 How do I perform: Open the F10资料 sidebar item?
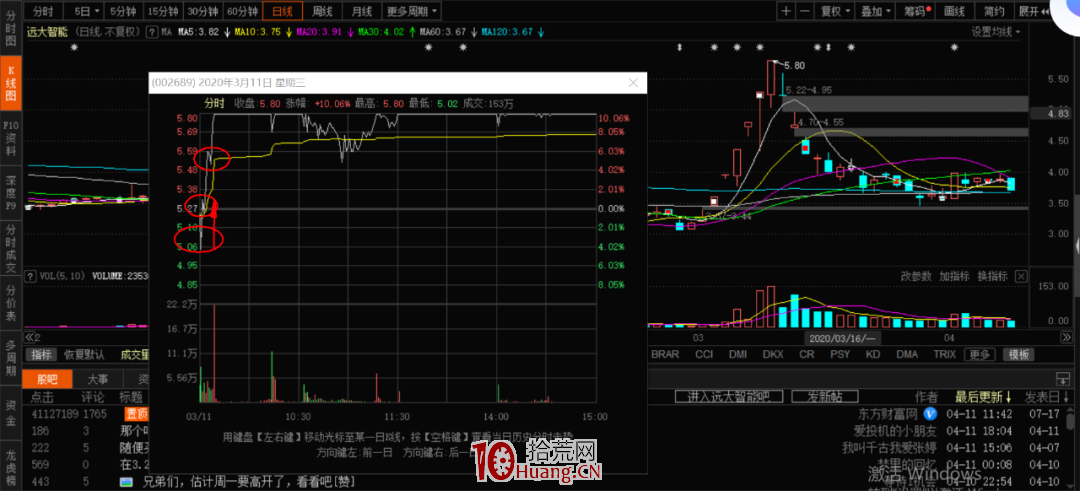pyautogui.click(x=10, y=138)
